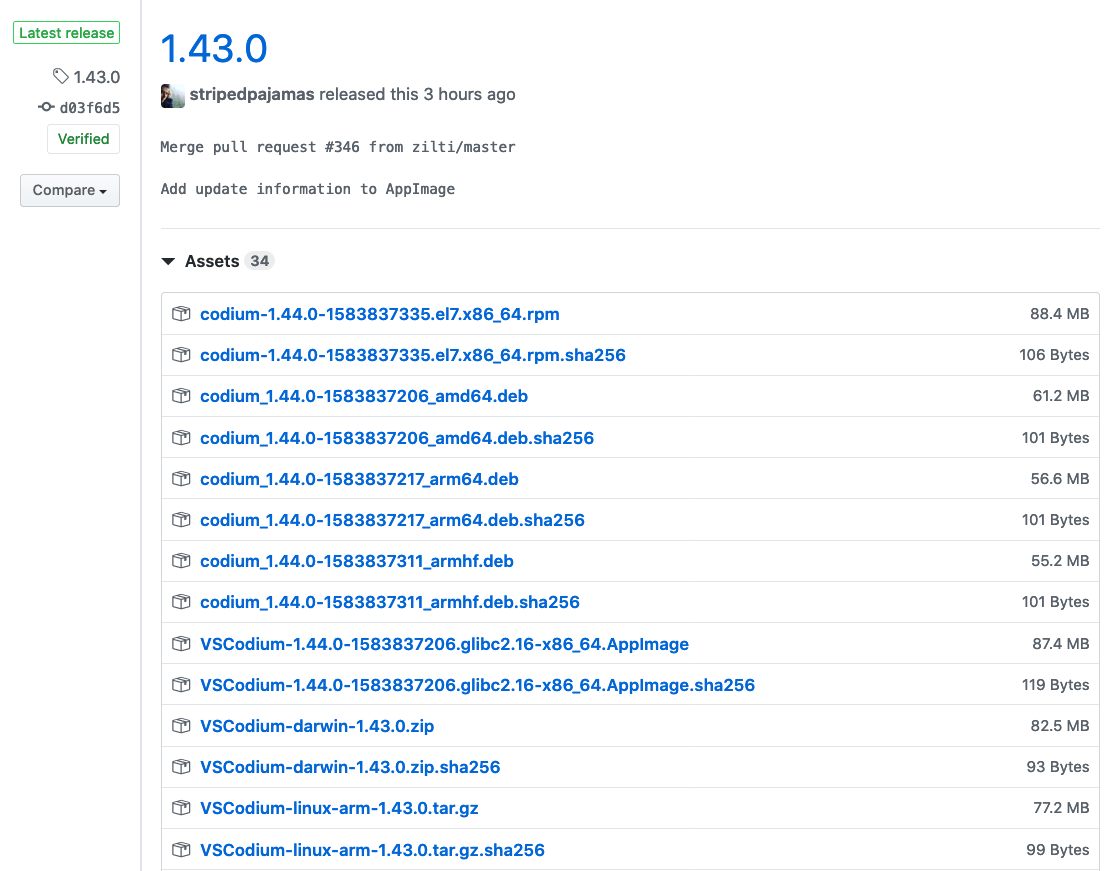Open the Compare dropdown
1110x871 pixels.
[x=69, y=190]
